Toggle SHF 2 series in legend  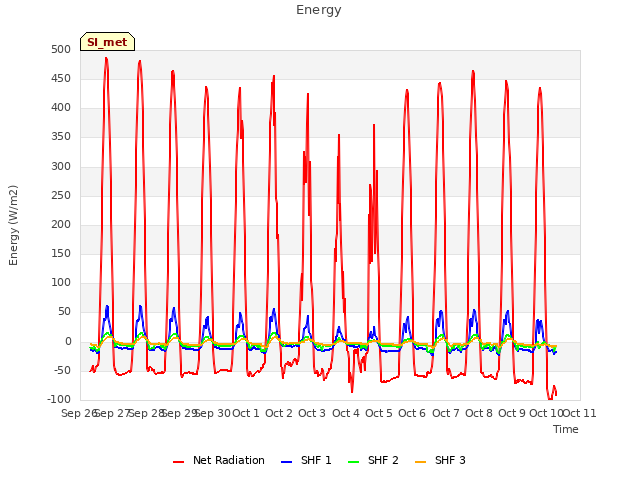tap(373, 460)
